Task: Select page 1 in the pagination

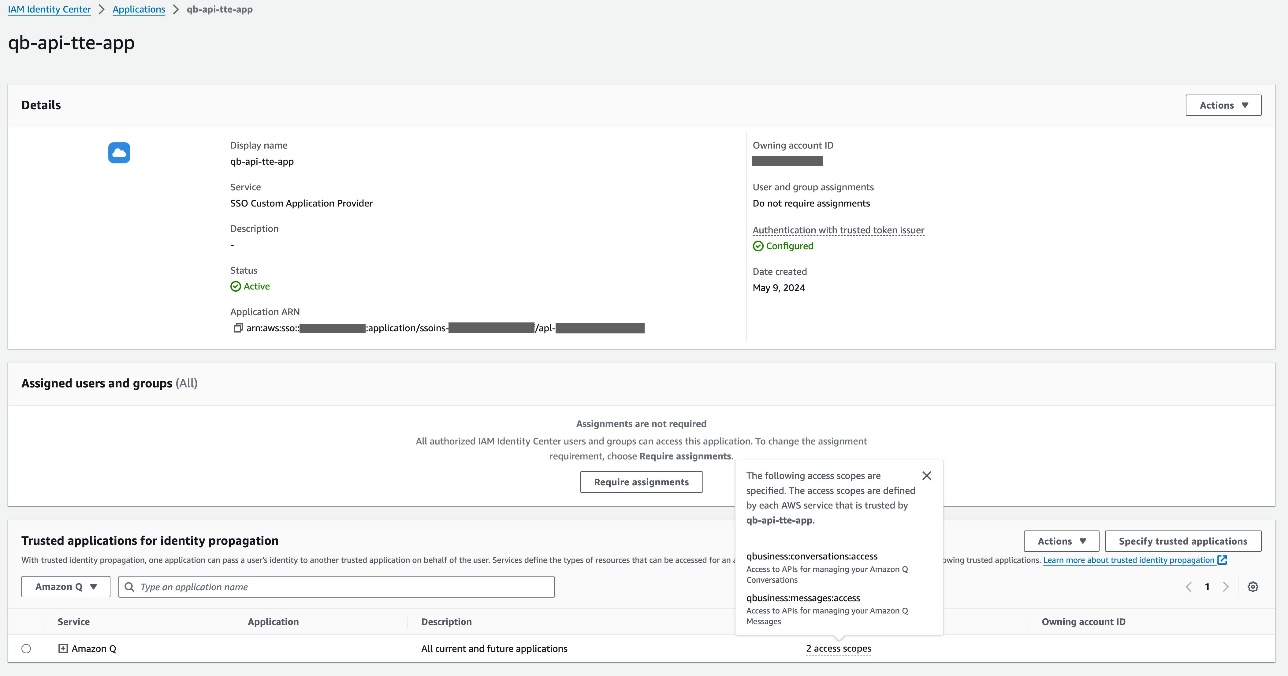Action: pos(1207,587)
